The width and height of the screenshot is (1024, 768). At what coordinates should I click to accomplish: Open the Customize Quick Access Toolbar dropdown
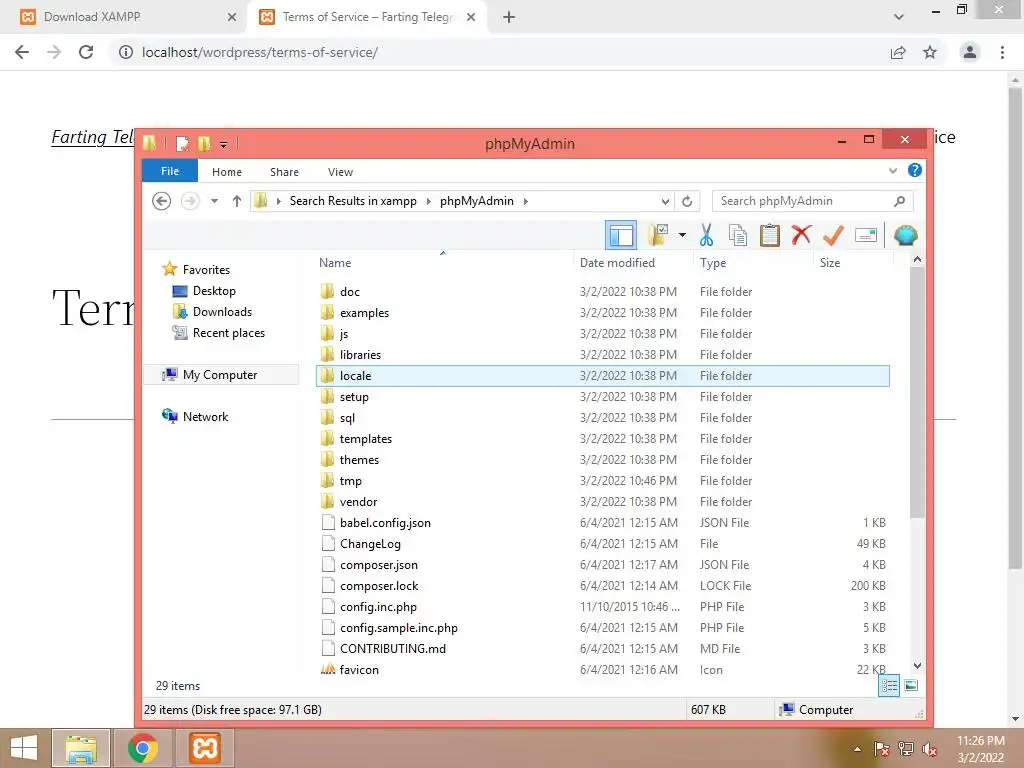tap(223, 144)
